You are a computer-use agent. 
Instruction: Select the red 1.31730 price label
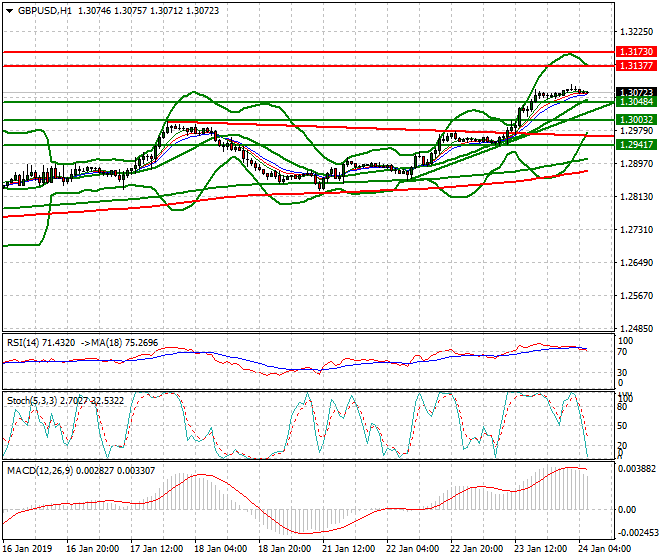[636, 51]
